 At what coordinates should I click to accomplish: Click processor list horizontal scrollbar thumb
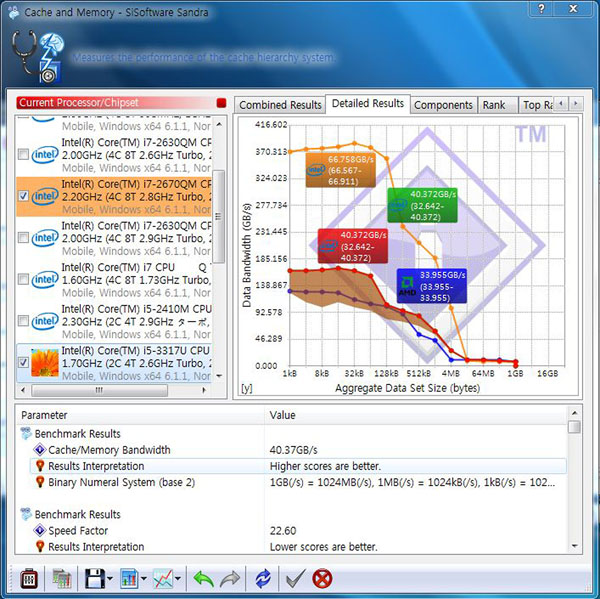click(99, 390)
